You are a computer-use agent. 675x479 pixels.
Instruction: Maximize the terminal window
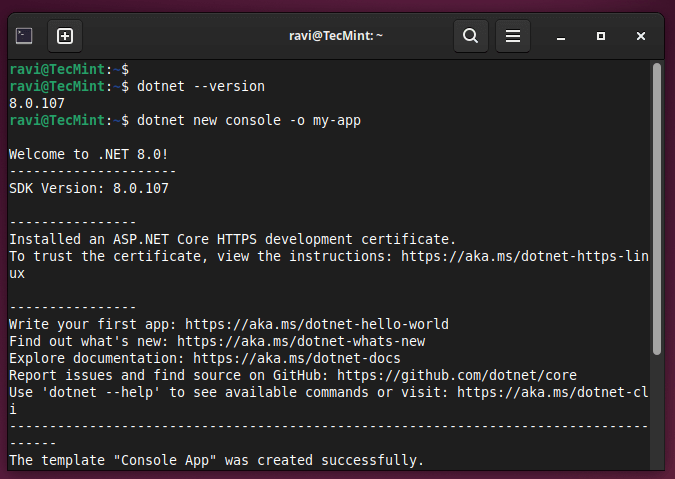tap(601, 36)
